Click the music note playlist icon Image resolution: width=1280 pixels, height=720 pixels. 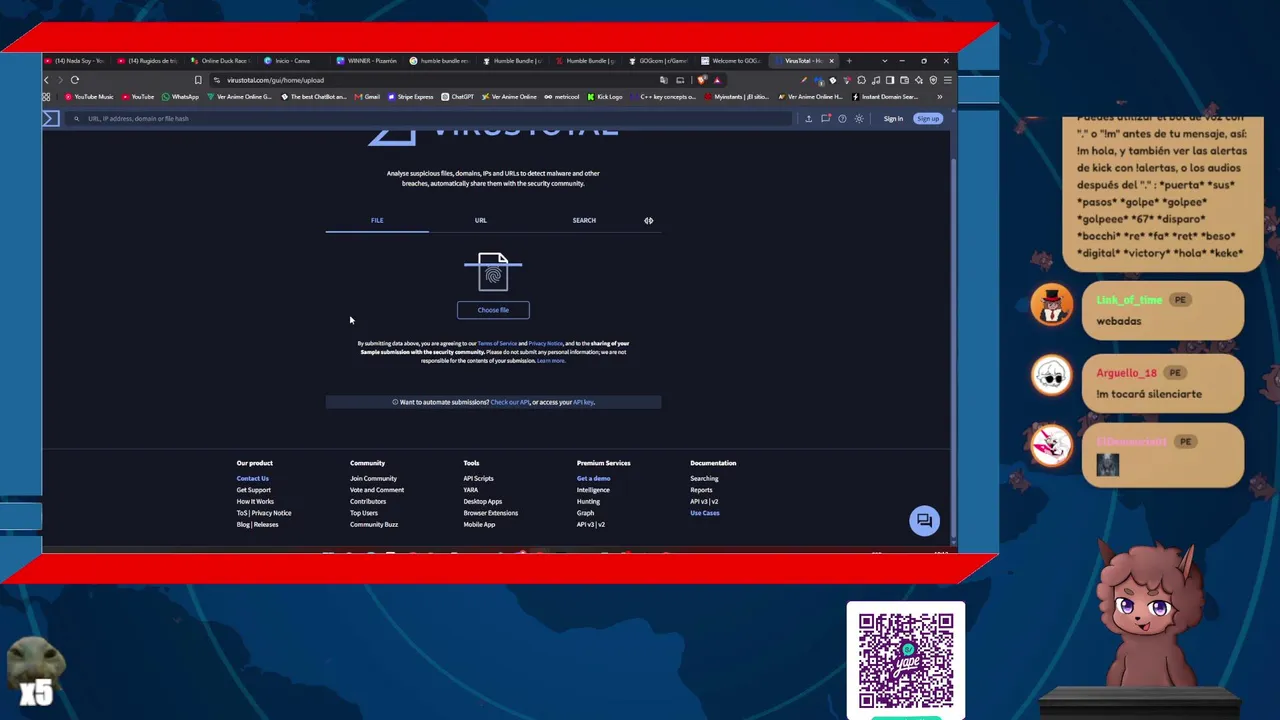(x=876, y=80)
